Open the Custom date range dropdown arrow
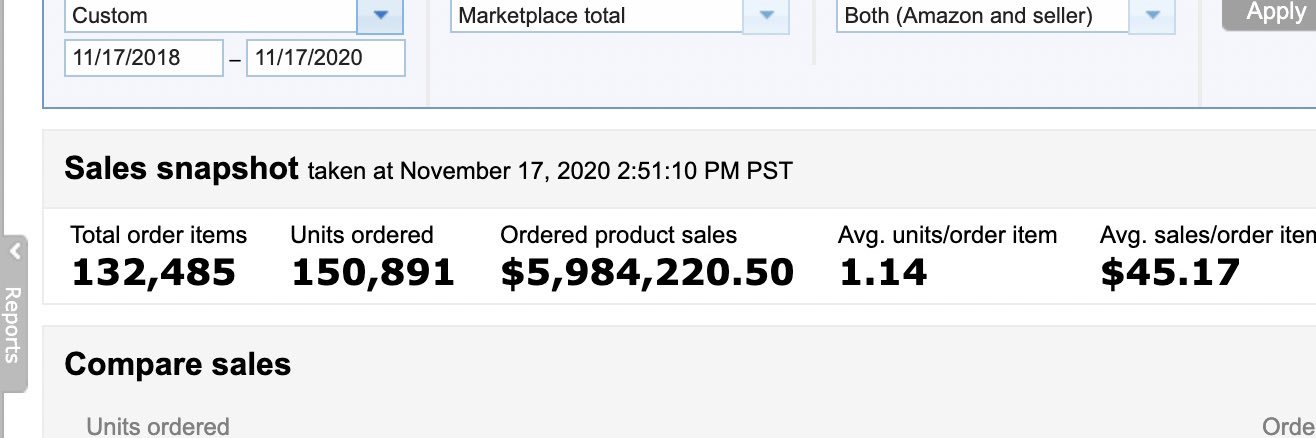This screenshot has height=438, width=1316. pyautogui.click(x=380, y=16)
